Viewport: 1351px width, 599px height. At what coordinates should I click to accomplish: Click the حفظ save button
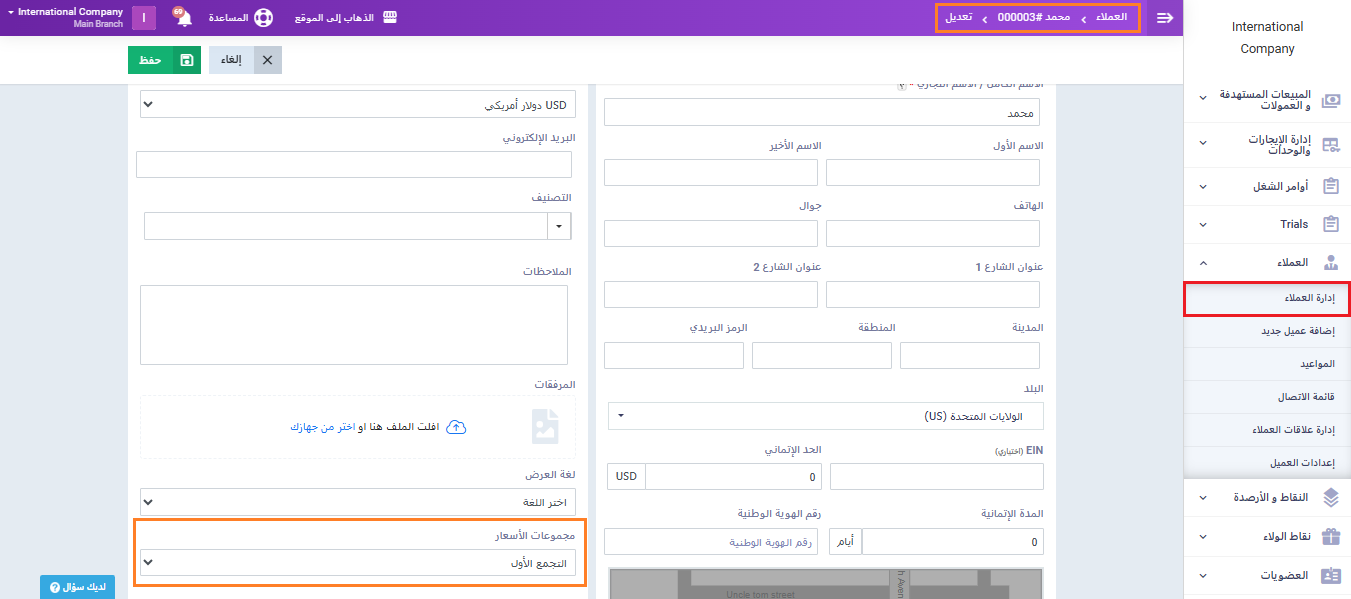(x=151, y=60)
